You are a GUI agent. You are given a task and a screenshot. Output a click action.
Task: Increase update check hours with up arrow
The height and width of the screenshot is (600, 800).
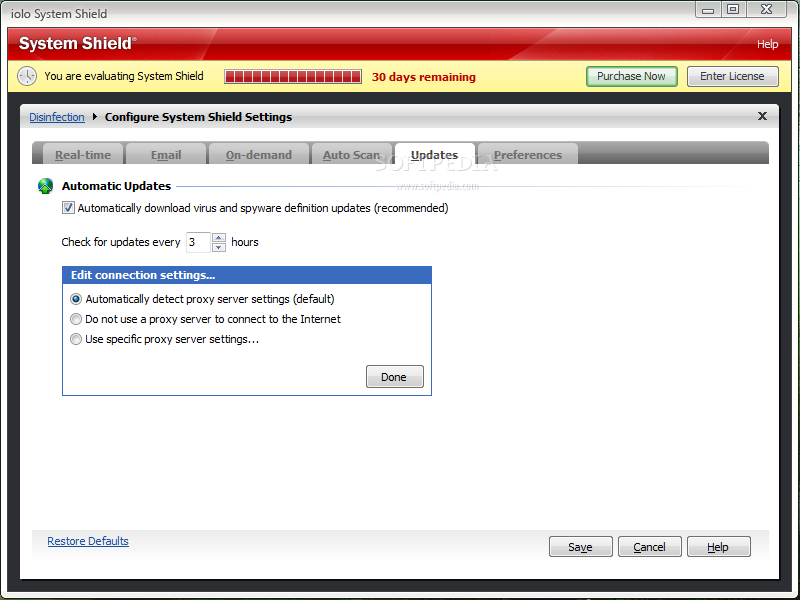(219, 237)
